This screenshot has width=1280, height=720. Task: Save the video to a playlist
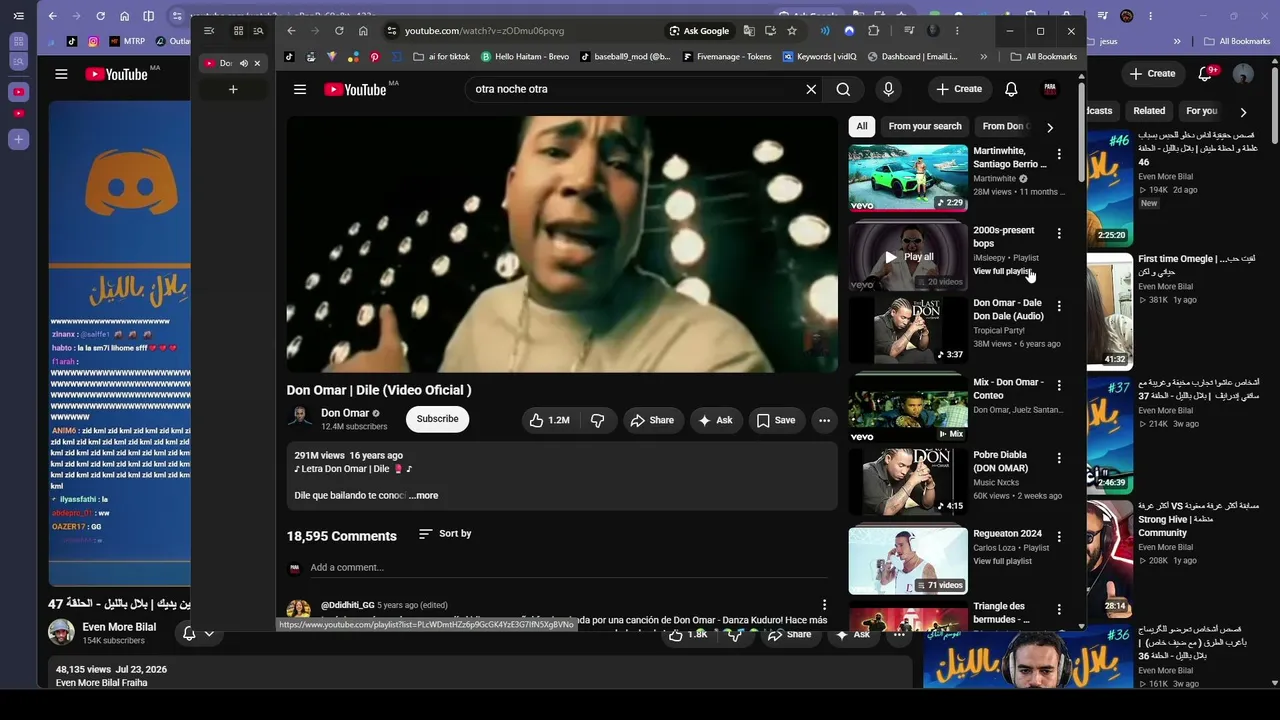[x=776, y=420]
